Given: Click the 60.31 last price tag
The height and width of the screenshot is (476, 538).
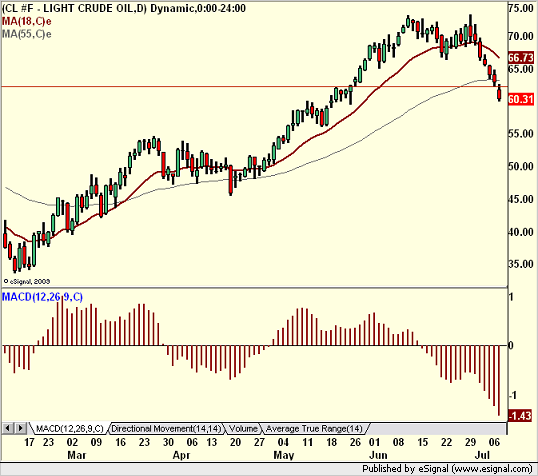Looking at the screenshot, I should [521, 99].
